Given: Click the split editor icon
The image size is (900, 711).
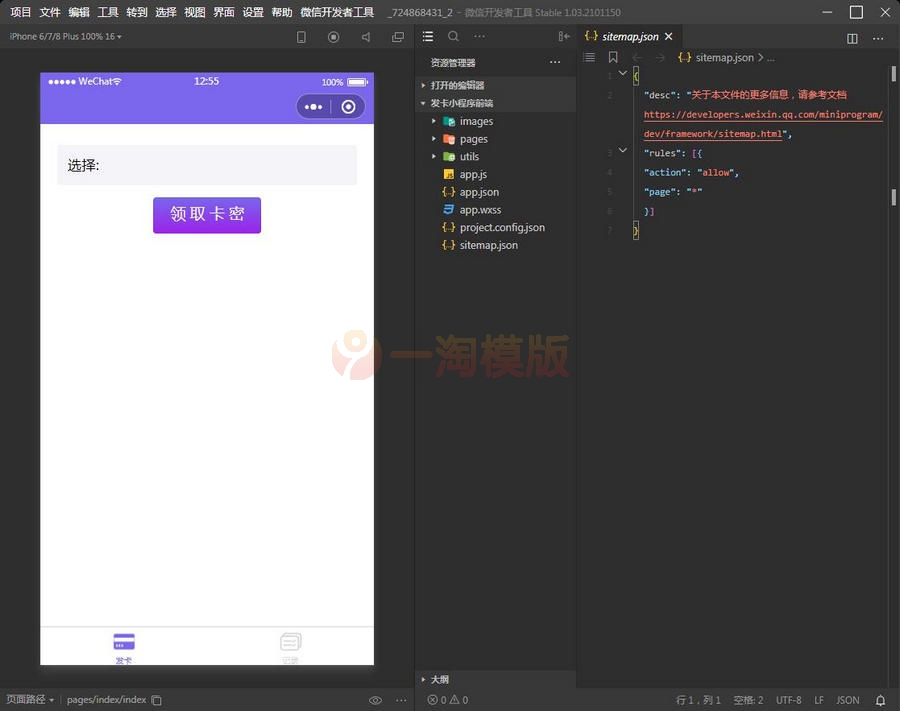Looking at the screenshot, I should coord(852,38).
